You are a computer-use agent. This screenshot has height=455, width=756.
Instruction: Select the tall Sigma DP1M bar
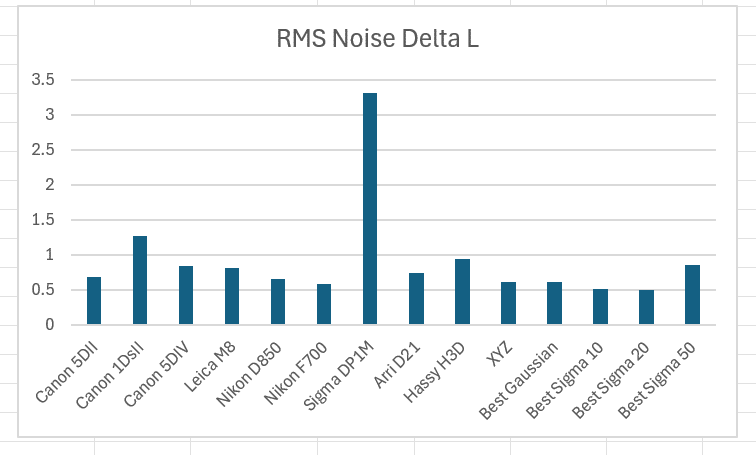370,209
